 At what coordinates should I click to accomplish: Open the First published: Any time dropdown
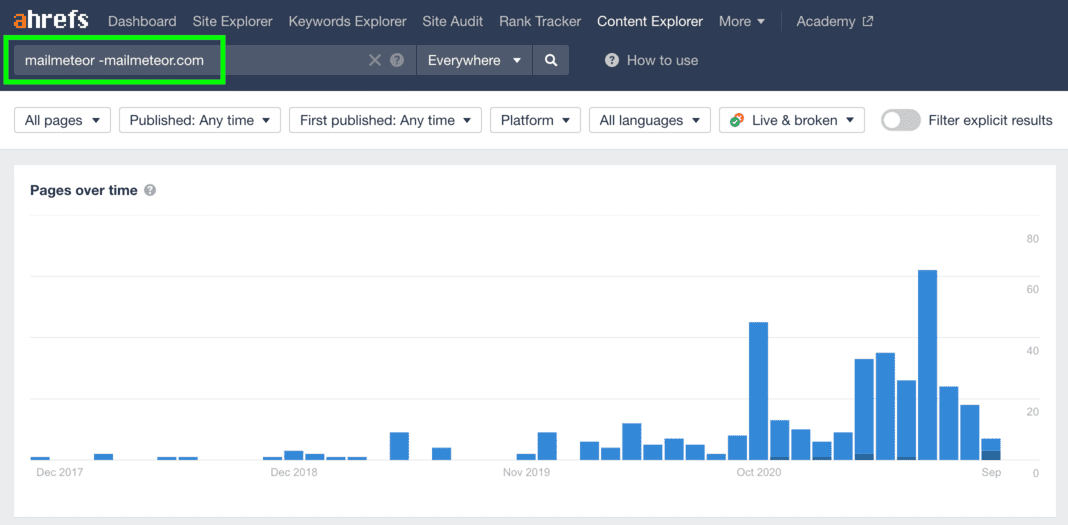[386, 121]
